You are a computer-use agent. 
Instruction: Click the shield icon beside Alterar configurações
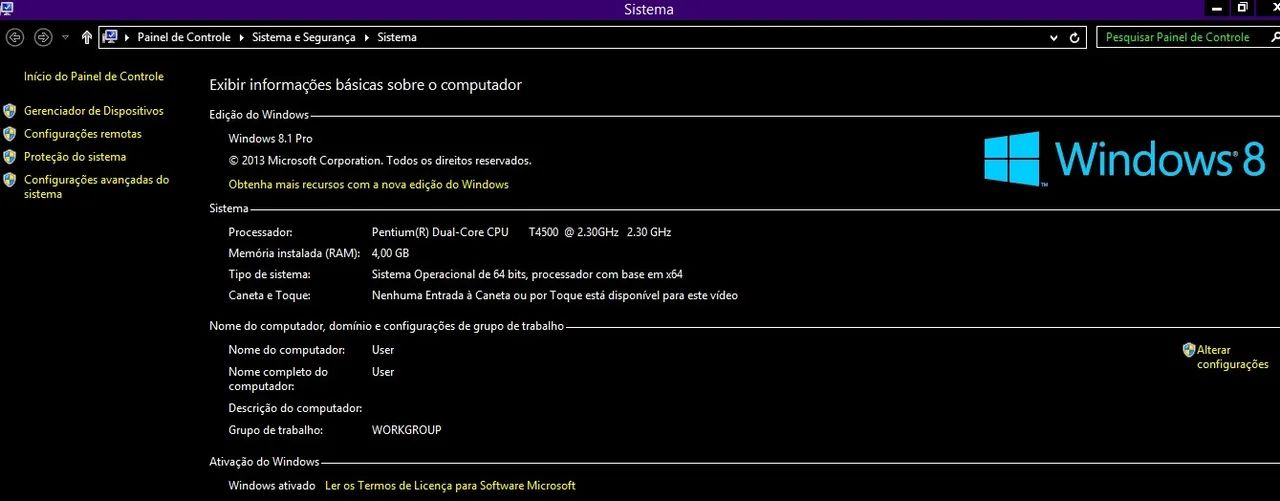click(1189, 350)
